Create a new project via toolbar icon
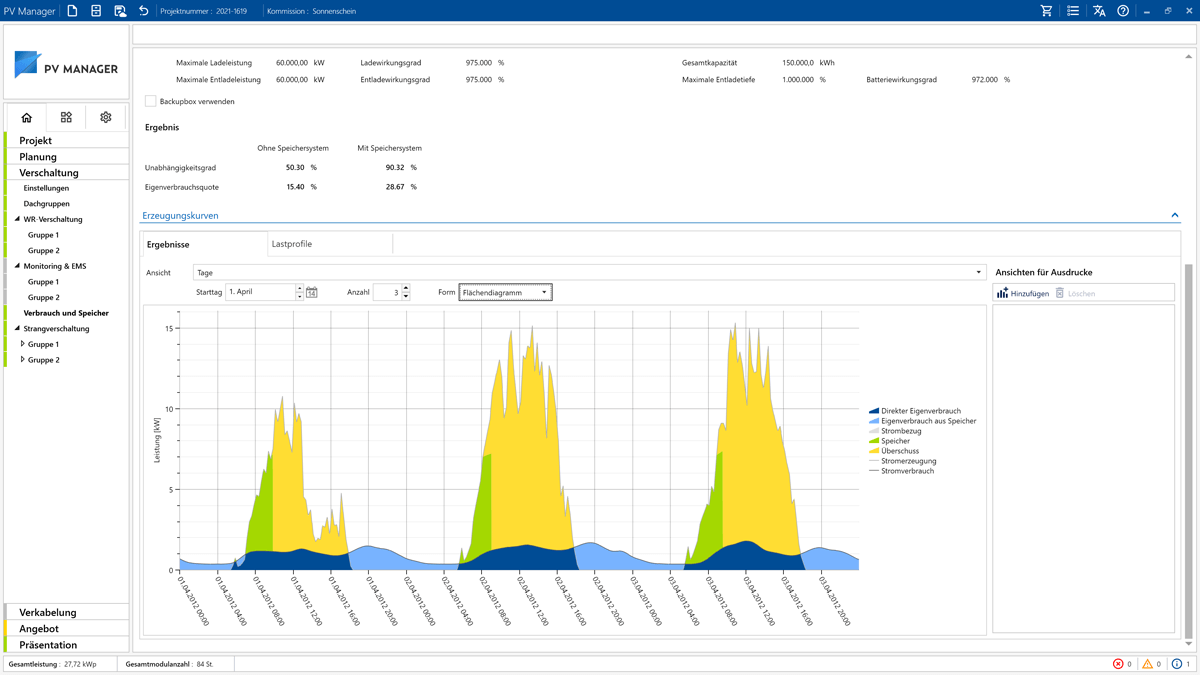 pyautogui.click(x=70, y=10)
